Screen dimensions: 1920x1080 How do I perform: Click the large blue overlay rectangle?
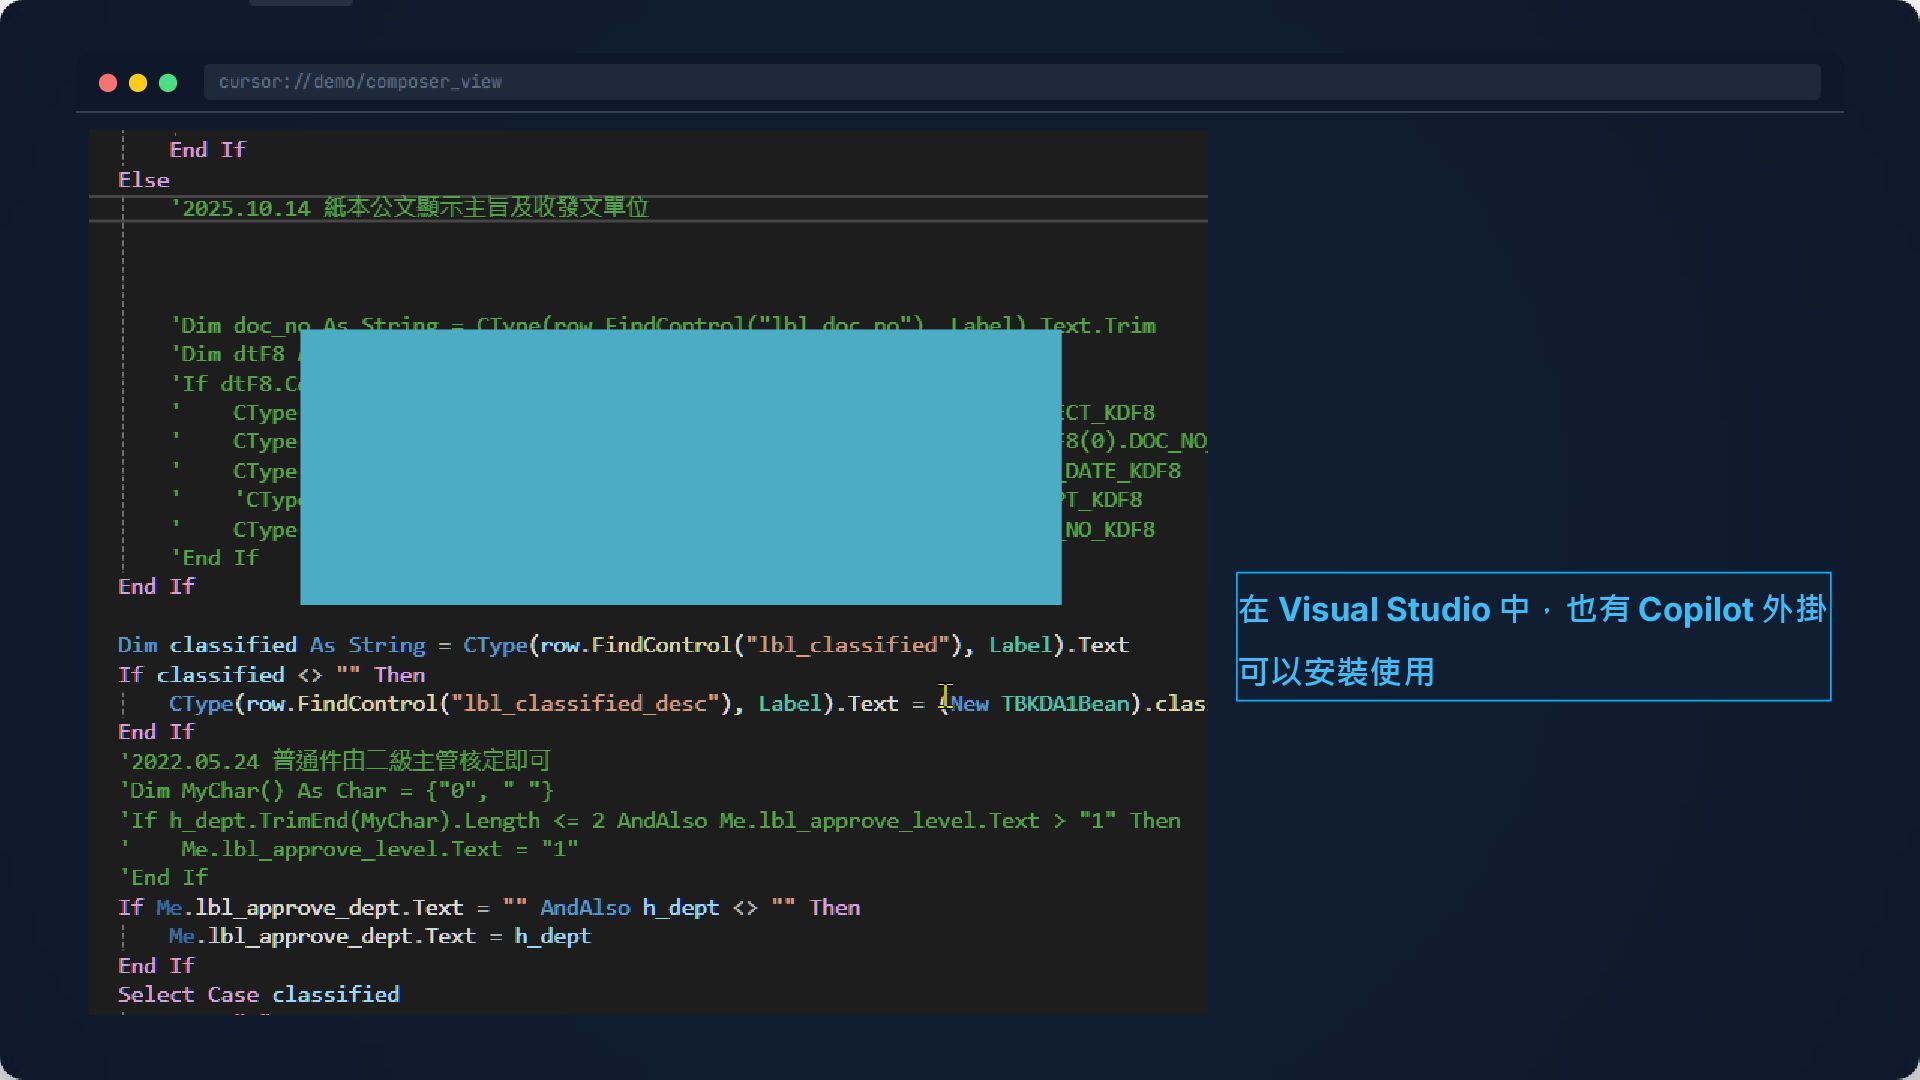pos(680,467)
